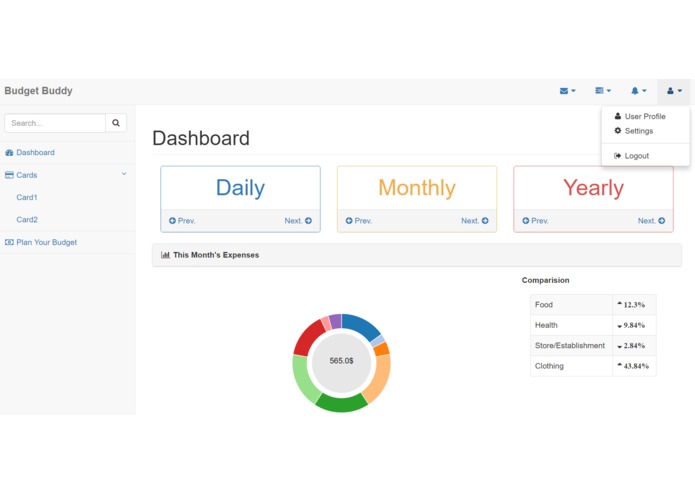This screenshot has height=494, width=695.
Task: Click the Daily panel left arrow icon
Action: pyautogui.click(x=172, y=221)
